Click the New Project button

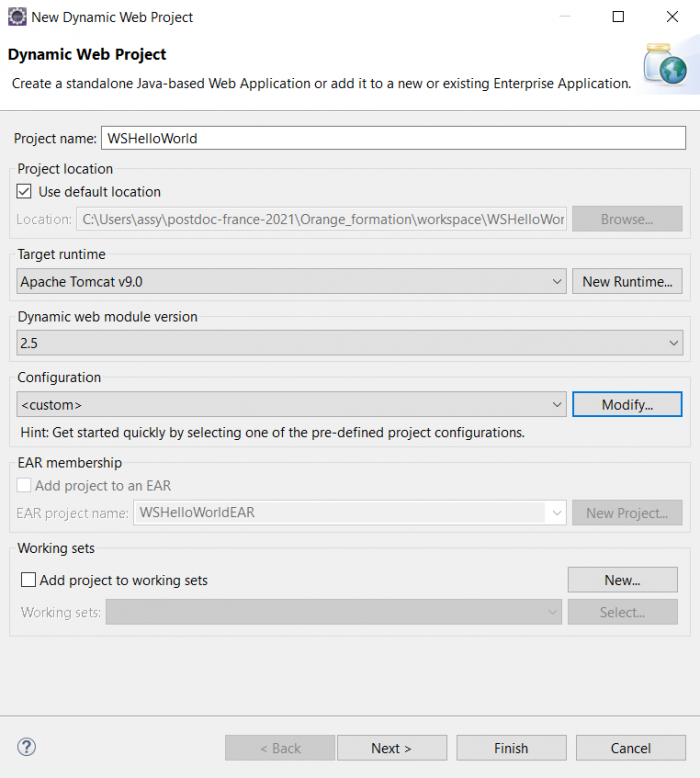coord(627,513)
